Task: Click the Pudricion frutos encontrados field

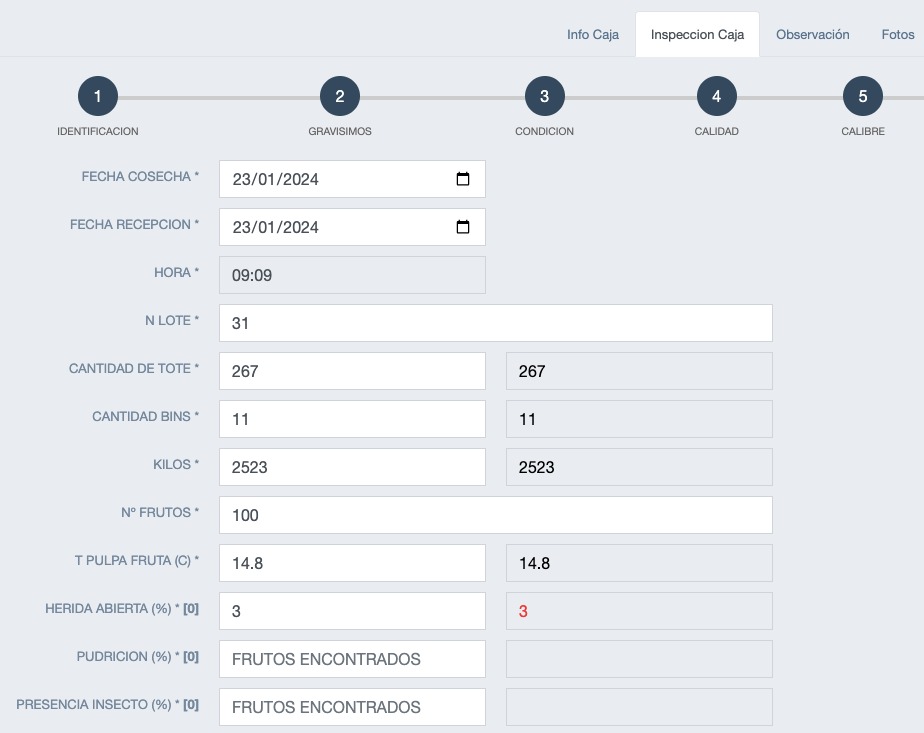Action: point(352,659)
